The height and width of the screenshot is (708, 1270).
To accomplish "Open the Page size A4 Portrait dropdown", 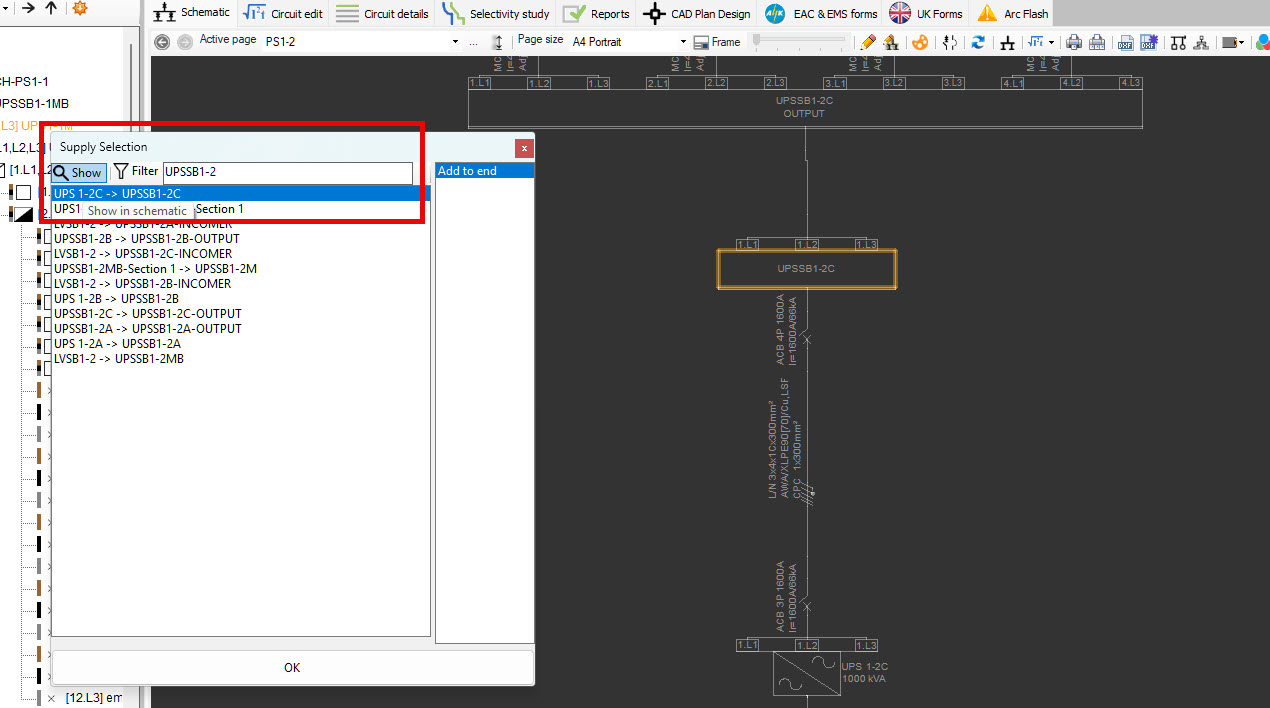I will coord(683,42).
